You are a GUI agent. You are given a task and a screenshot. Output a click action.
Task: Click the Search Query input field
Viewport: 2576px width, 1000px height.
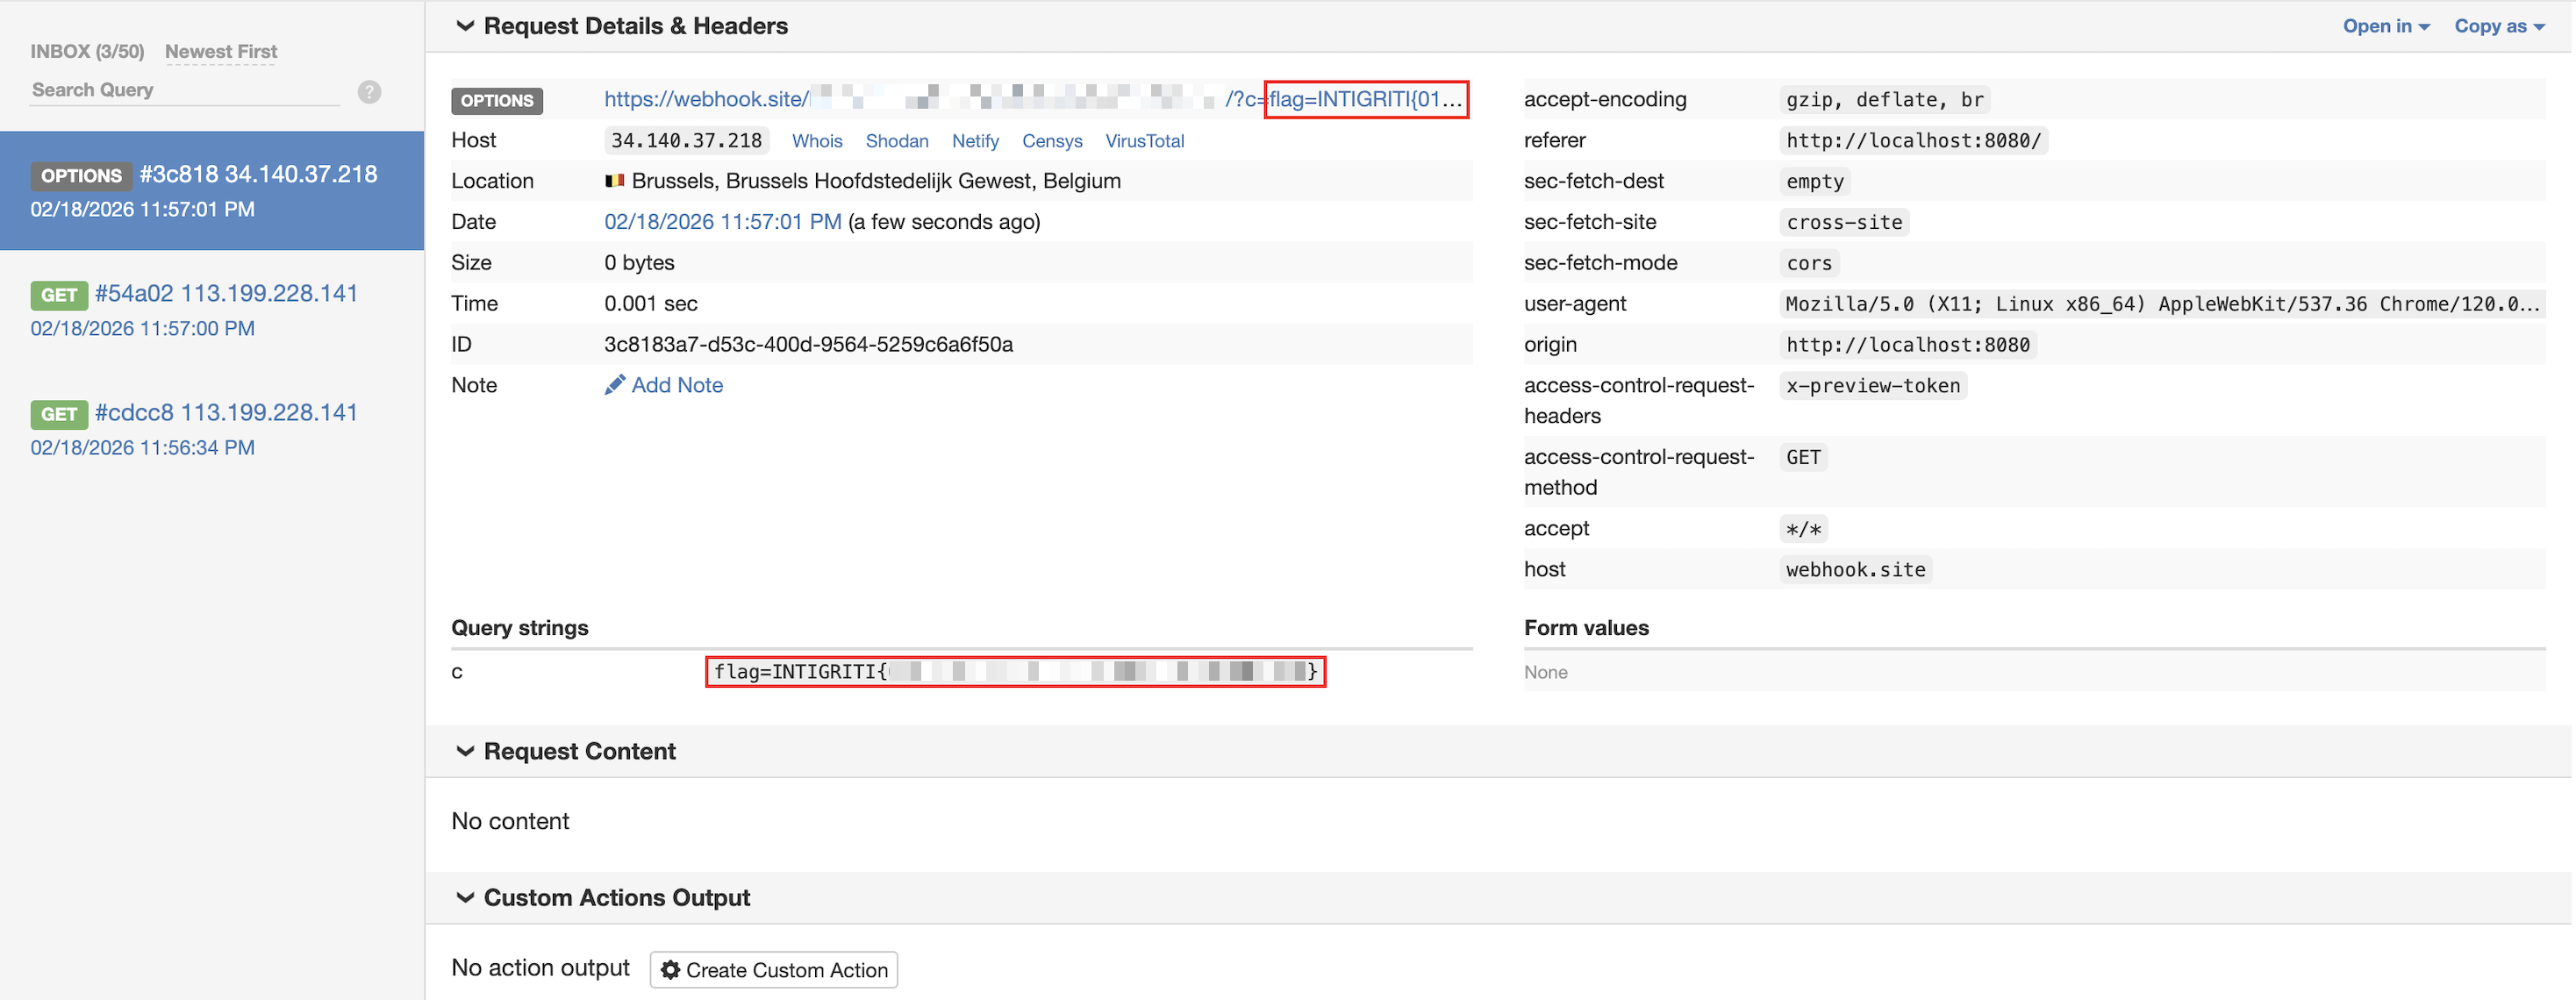coord(185,90)
